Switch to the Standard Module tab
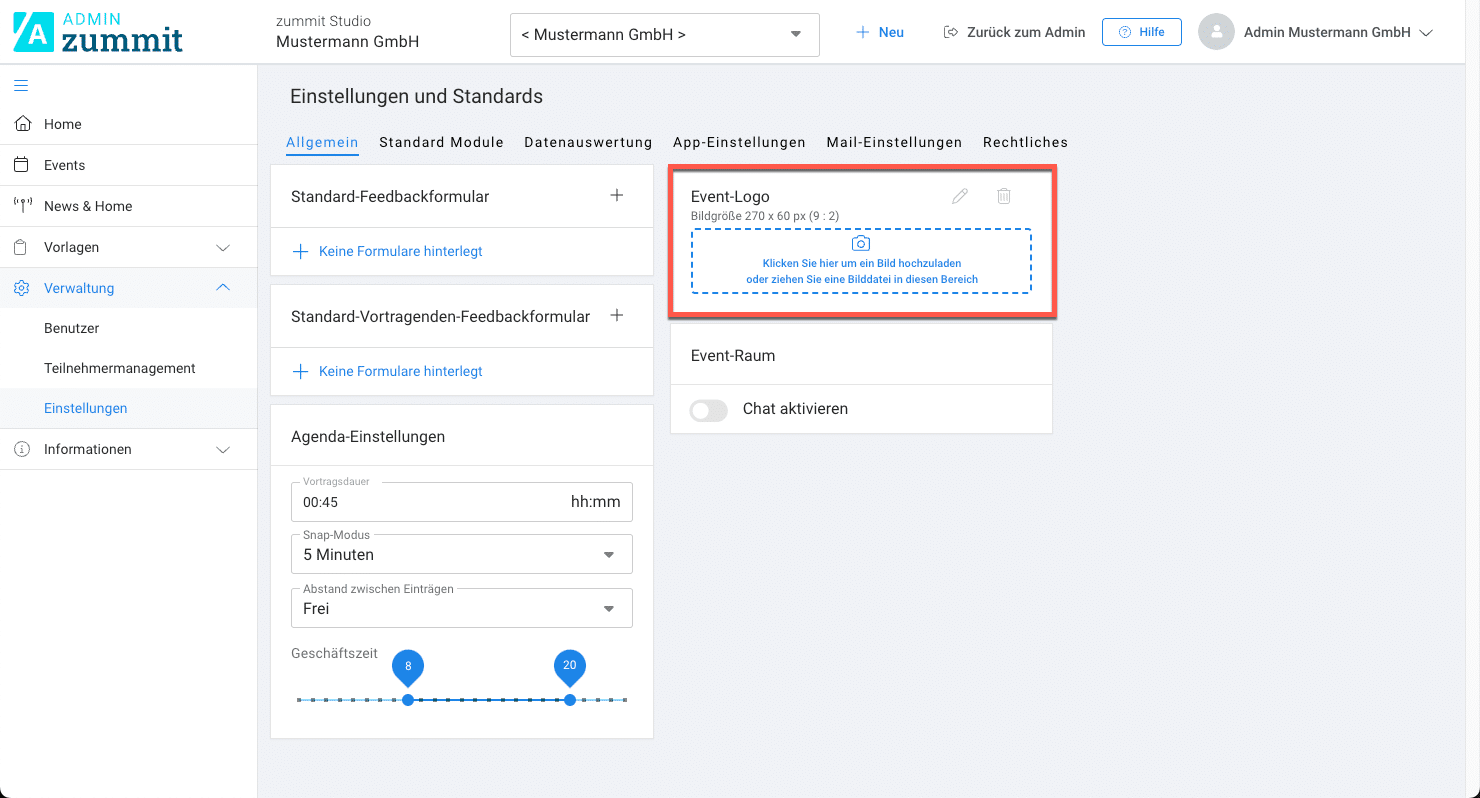The width and height of the screenshot is (1480, 798). (x=441, y=143)
